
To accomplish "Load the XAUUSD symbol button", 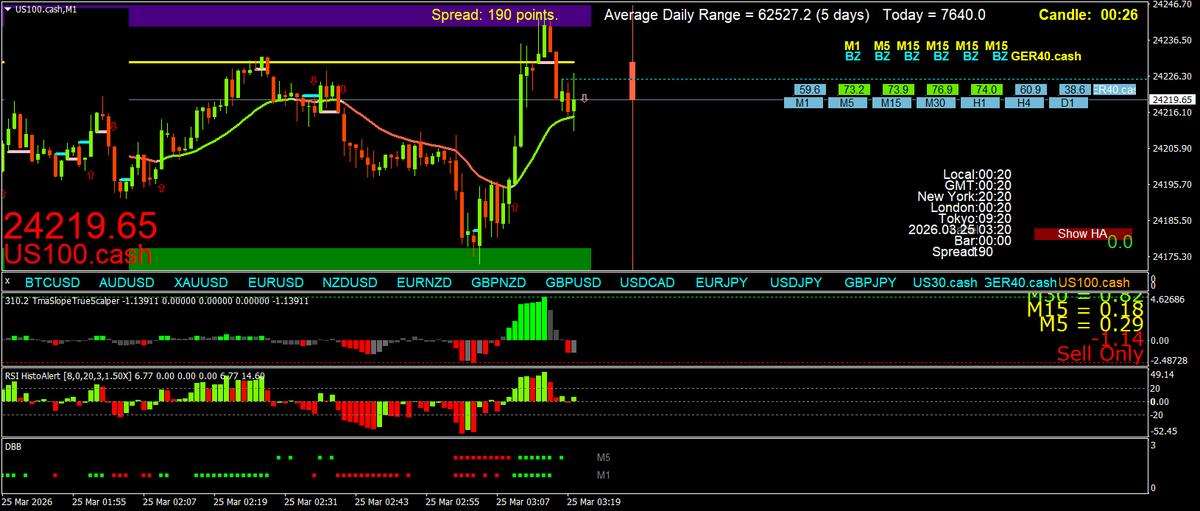I will pos(200,283).
